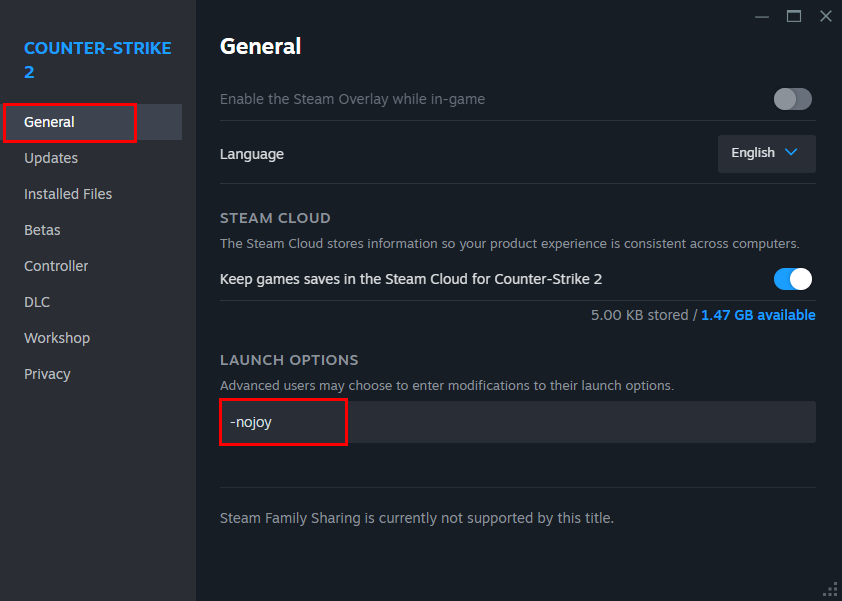Image resolution: width=842 pixels, height=601 pixels.
Task: Select the DLC section
Action: point(37,302)
